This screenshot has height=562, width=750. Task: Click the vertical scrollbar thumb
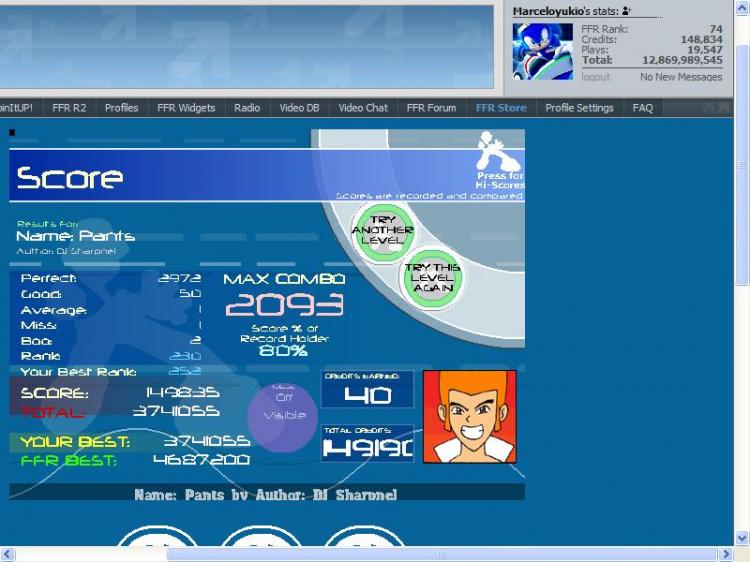click(x=742, y=165)
